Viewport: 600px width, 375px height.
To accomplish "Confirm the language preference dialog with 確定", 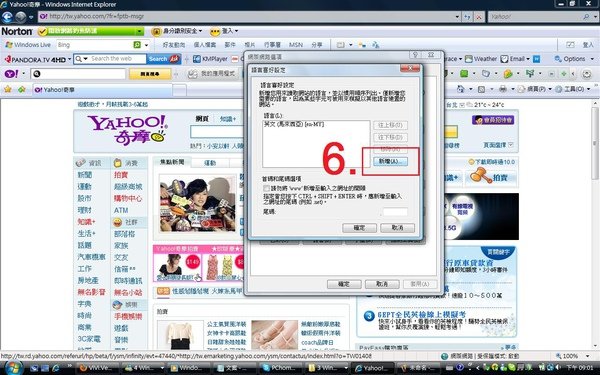I will click(x=359, y=228).
